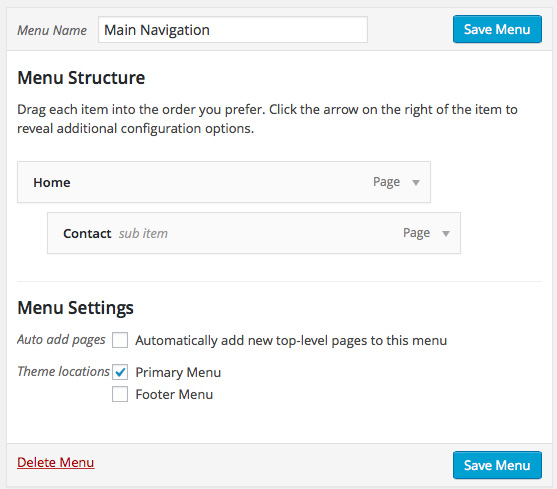The image size is (557, 489).
Task: Click the Auto add pages italic label
Action: pyautogui.click(x=61, y=339)
